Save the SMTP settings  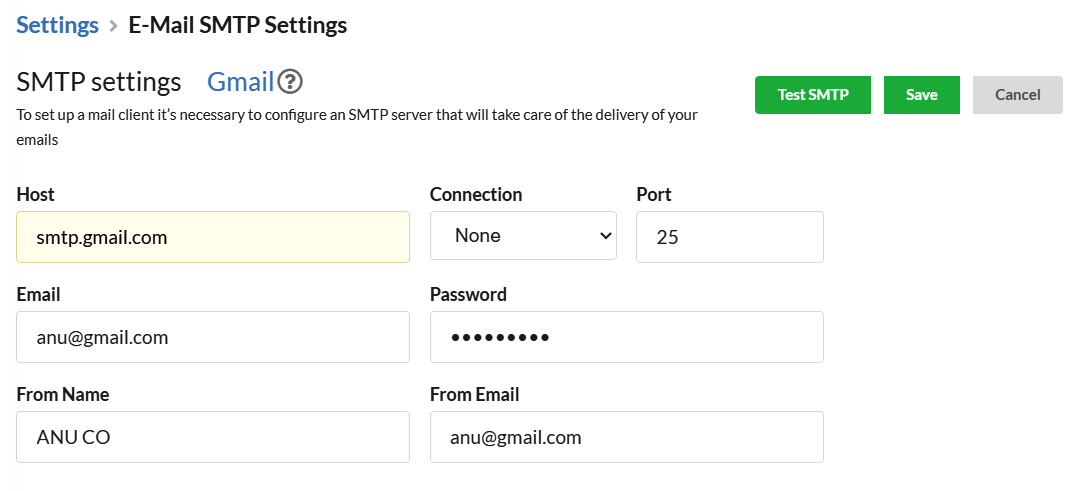pyautogui.click(x=922, y=95)
